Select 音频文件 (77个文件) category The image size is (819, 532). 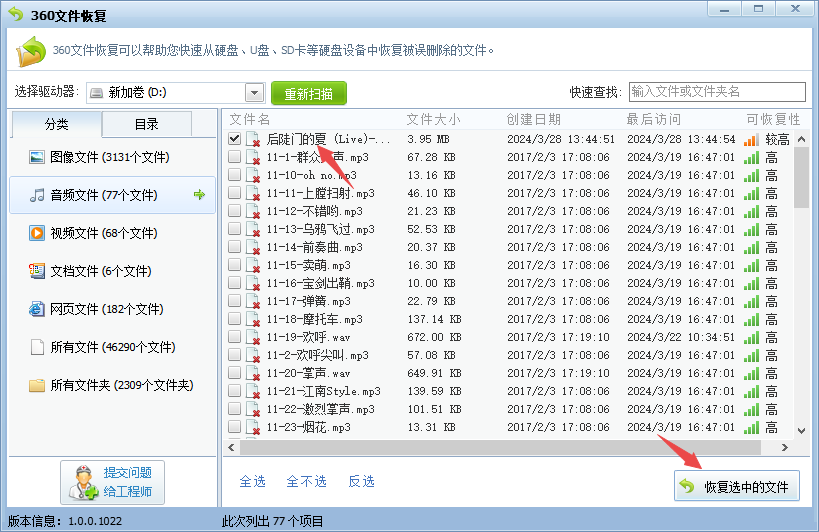(x=112, y=195)
